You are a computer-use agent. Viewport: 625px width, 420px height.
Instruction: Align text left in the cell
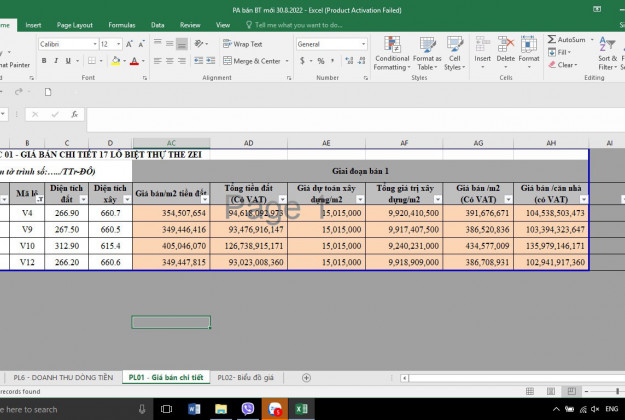tap(158, 61)
